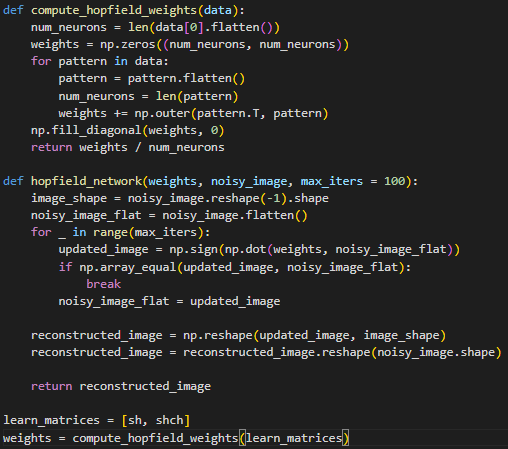508x449 pixels.
Task: Click np.fill_diagonal call
Action: (128, 130)
